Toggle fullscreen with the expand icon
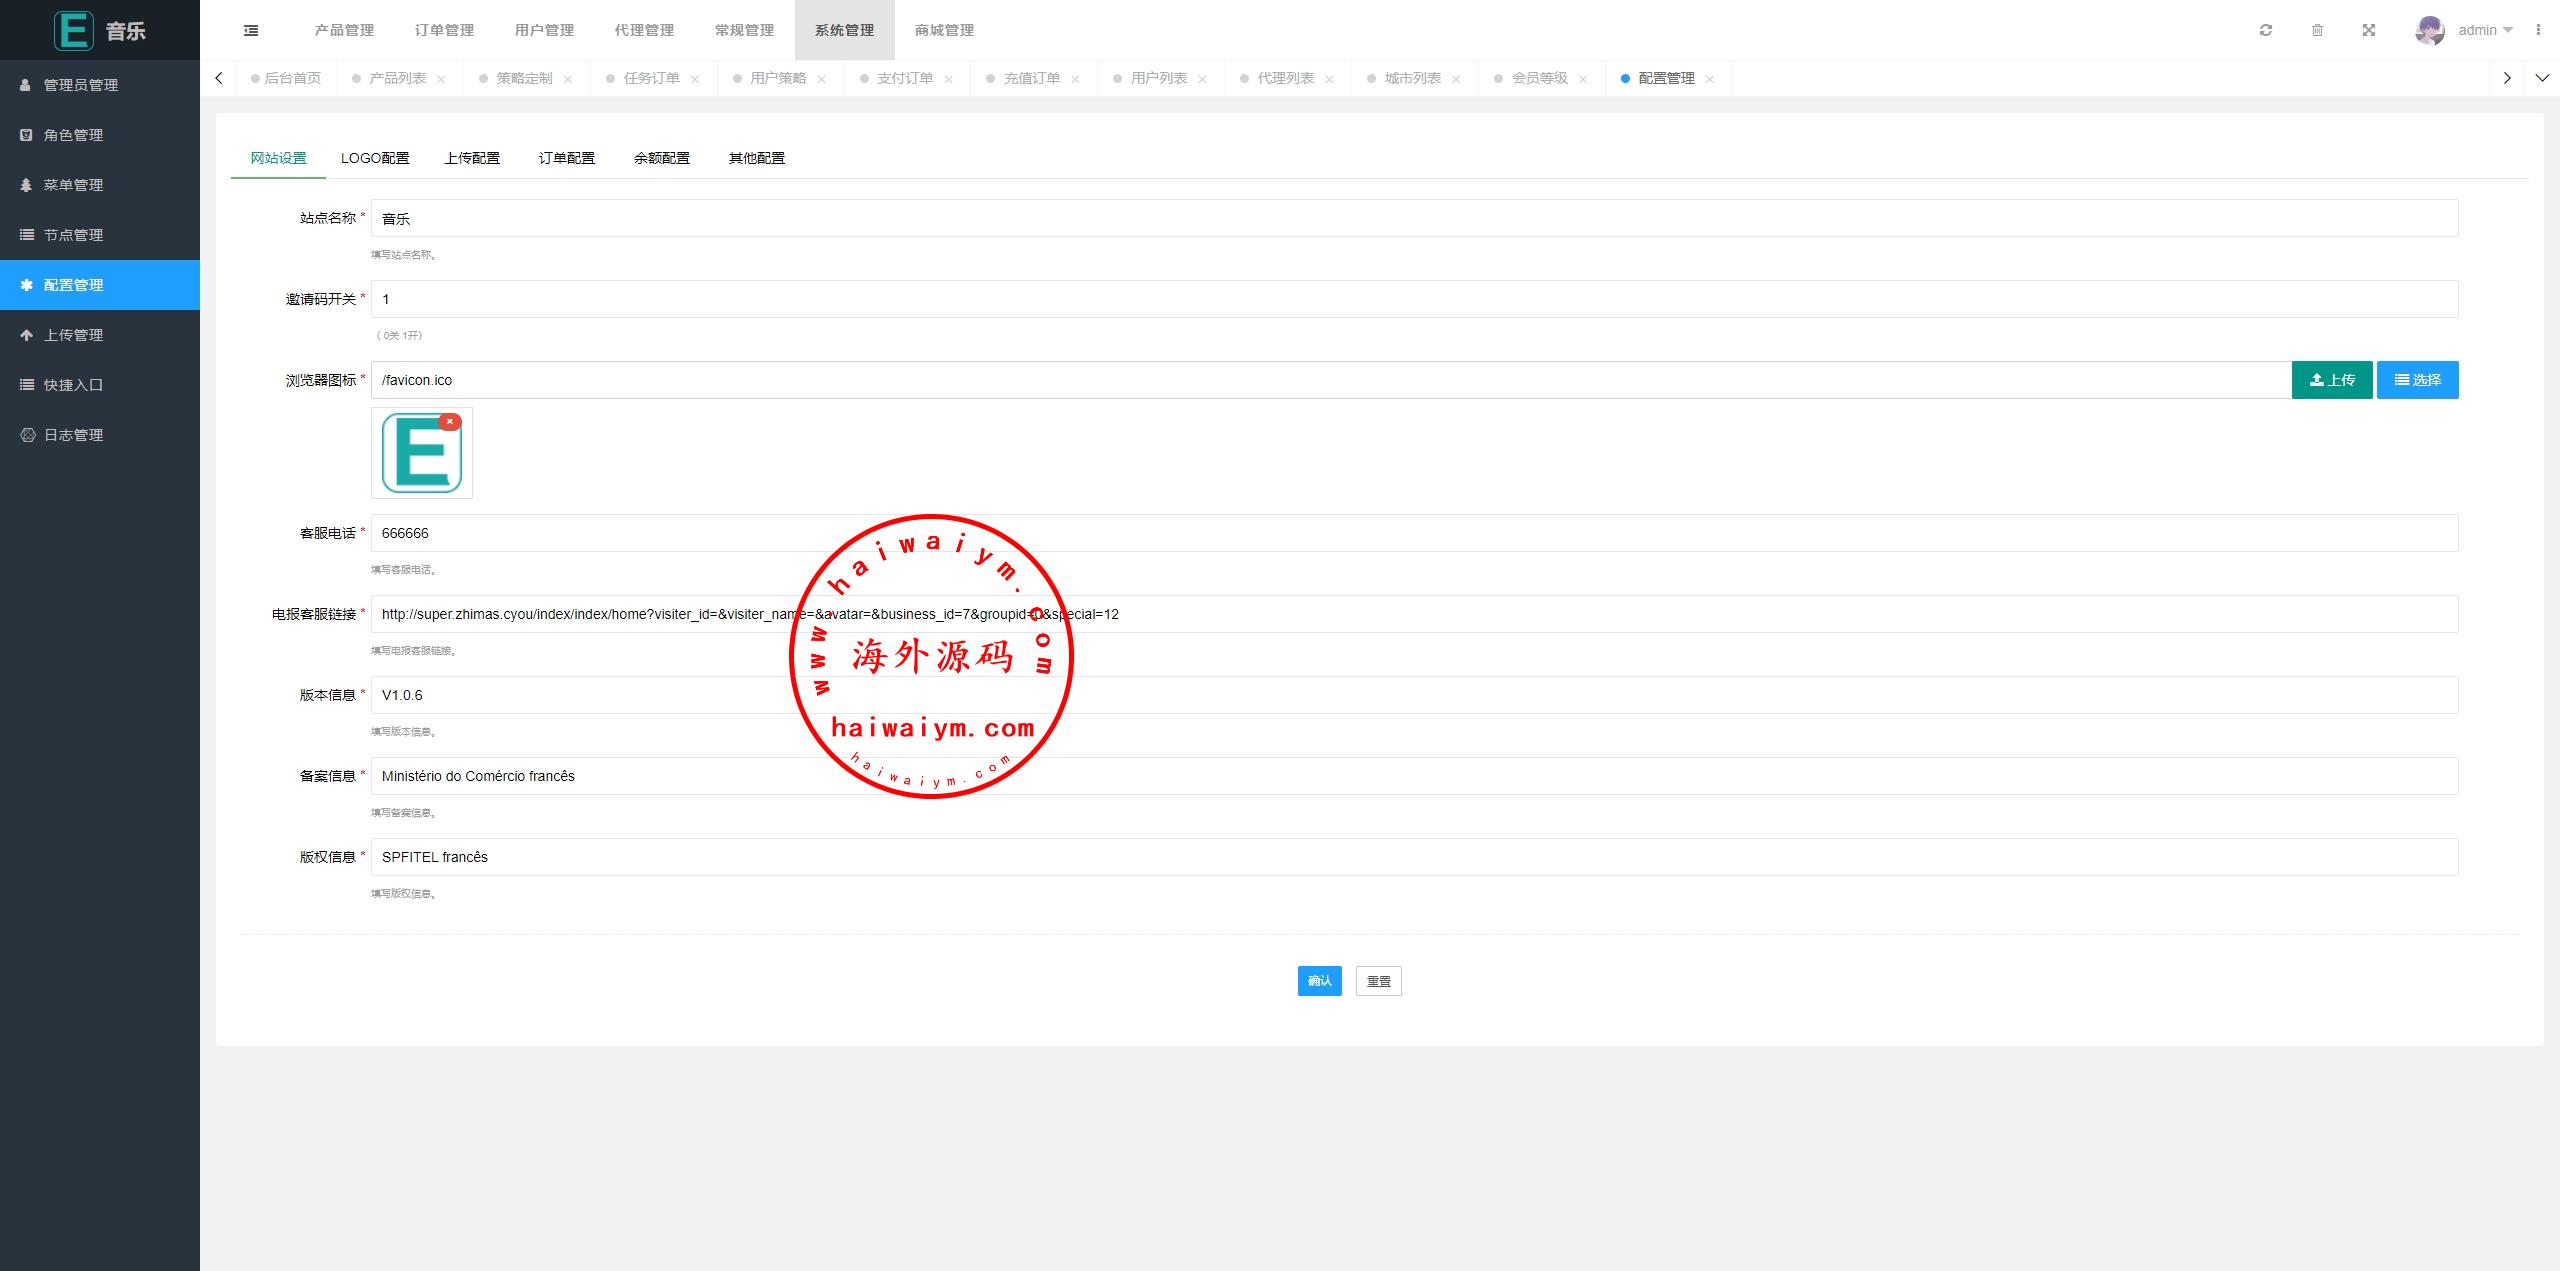This screenshot has height=1271, width=2560. pyautogui.click(x=2369, y=30)
